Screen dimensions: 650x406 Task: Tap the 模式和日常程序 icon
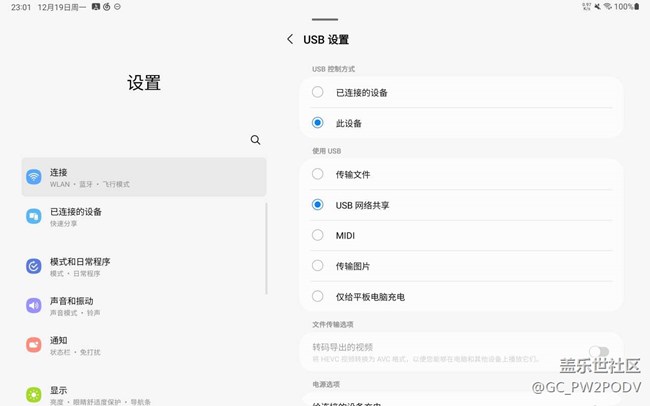(34, 266)
